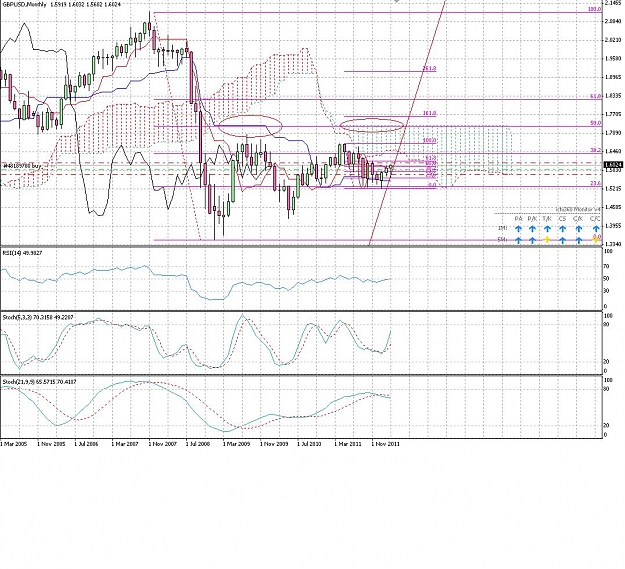Click the 50.0 Fibonacci retracement label
The width and height of the screenshot is (625, 569).
[x=595, y=124]
